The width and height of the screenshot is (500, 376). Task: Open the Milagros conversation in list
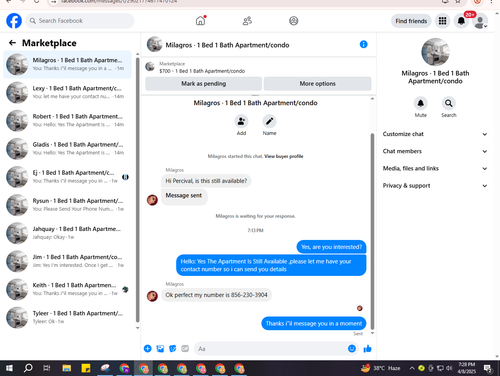tap(67, 64)
